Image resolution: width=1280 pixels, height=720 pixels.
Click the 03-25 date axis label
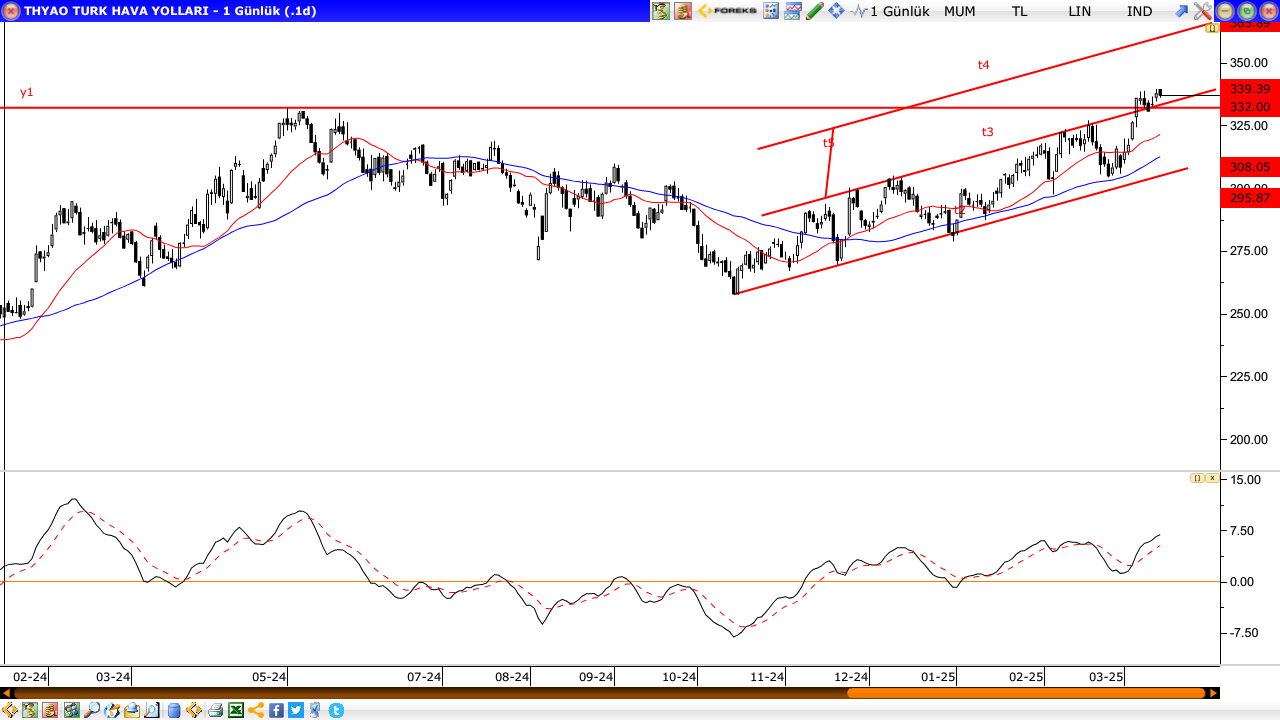pyautogui.click(x=1106, y=677)
